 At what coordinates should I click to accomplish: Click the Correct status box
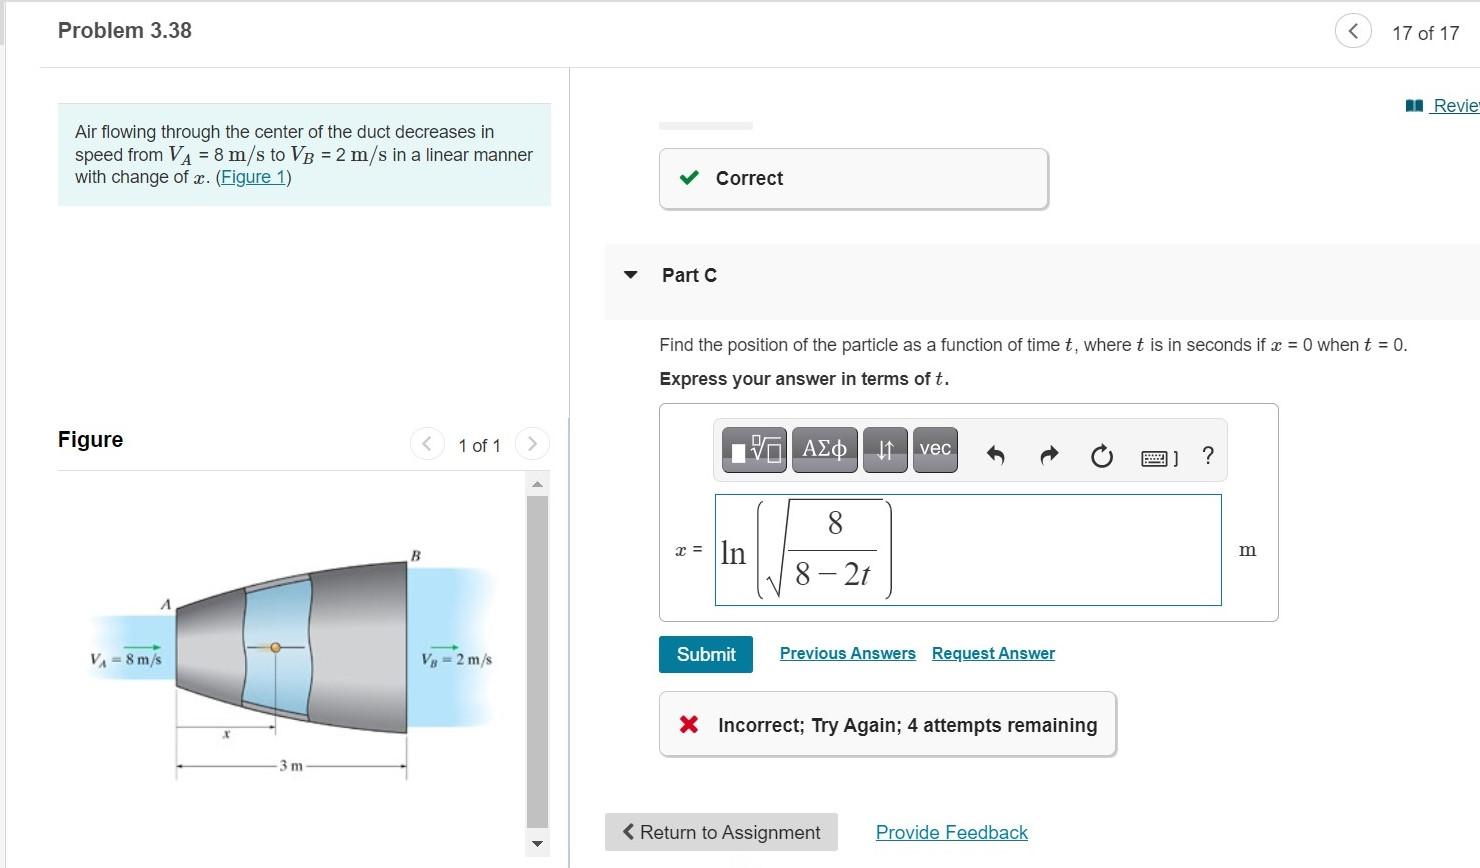(853, 179)
